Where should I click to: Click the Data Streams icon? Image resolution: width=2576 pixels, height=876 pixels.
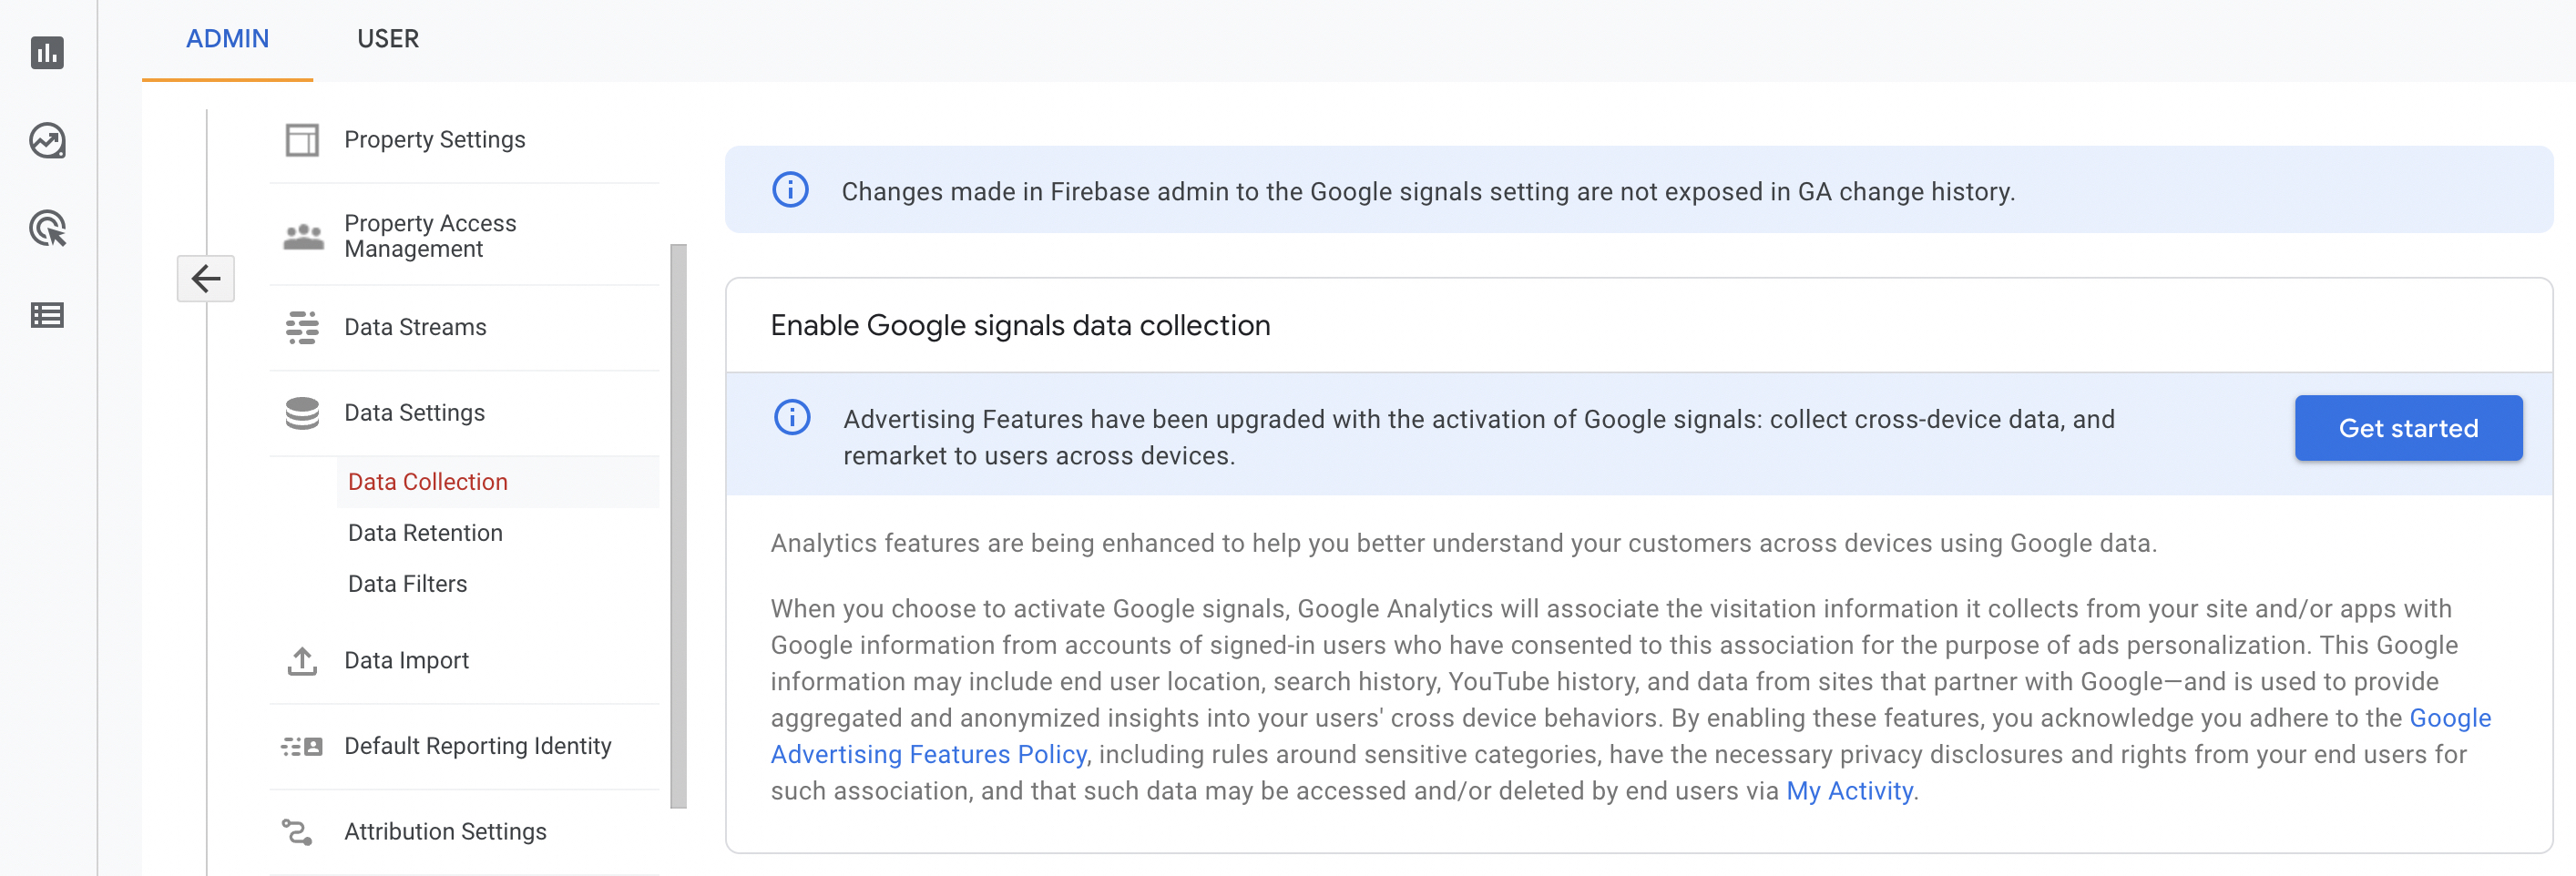[302, 327]
